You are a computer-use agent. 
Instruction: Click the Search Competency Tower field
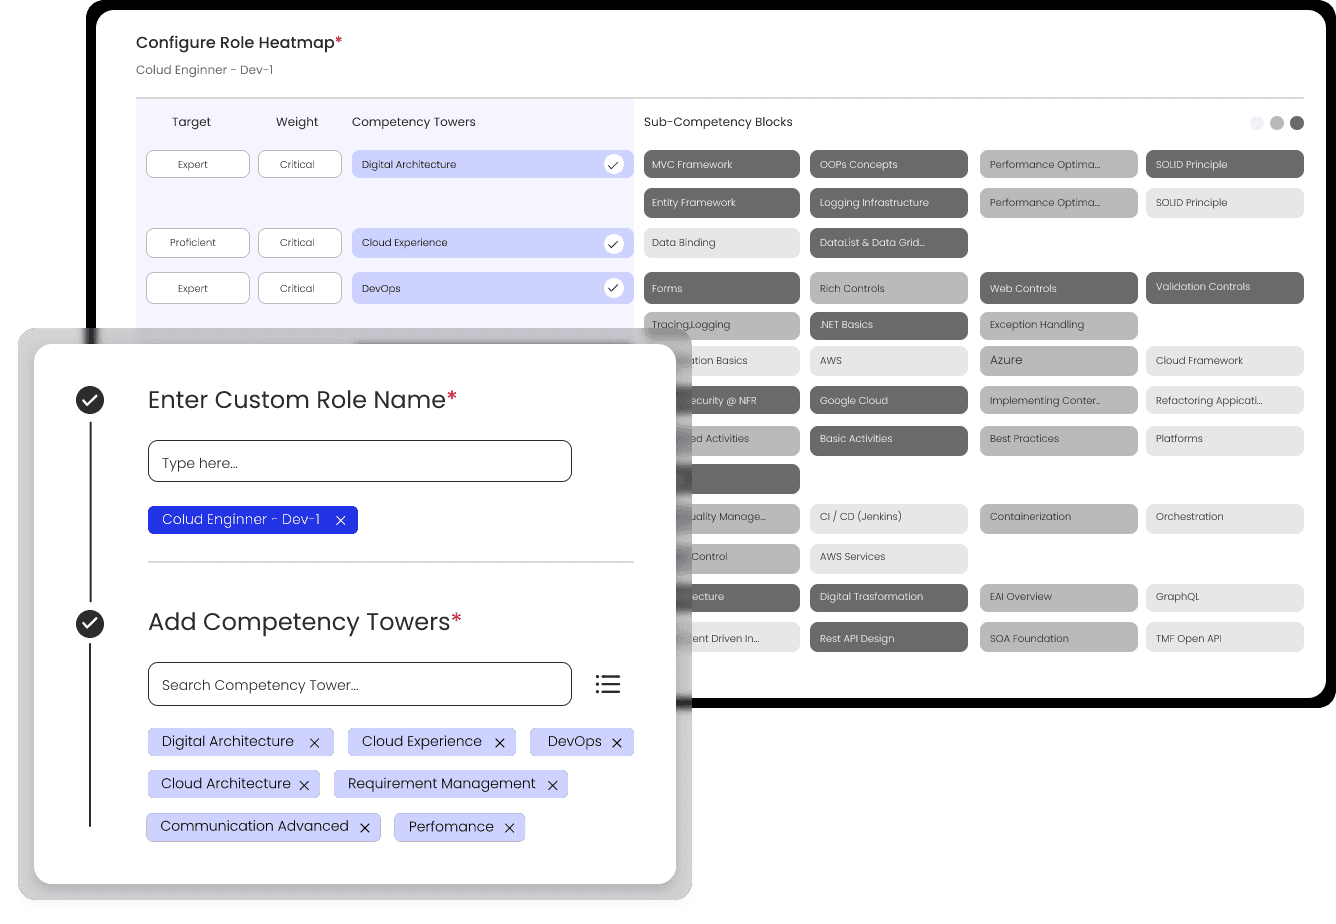360,684
